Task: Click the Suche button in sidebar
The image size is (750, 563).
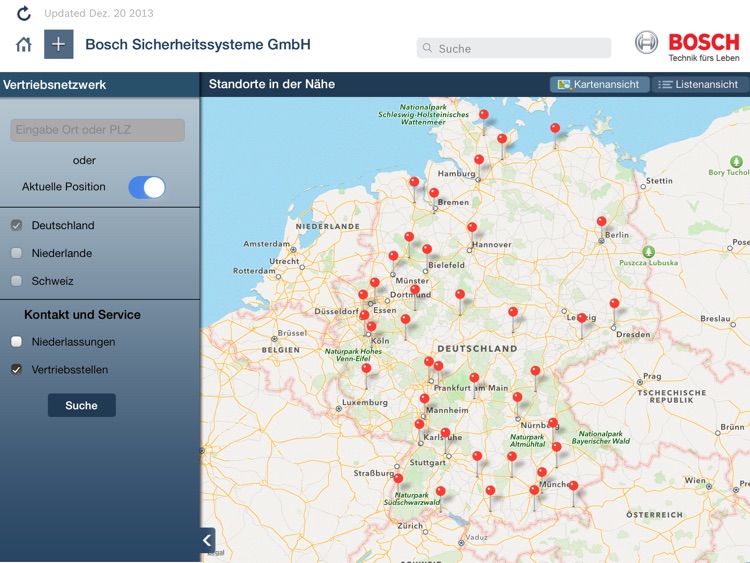Action: 82,405
